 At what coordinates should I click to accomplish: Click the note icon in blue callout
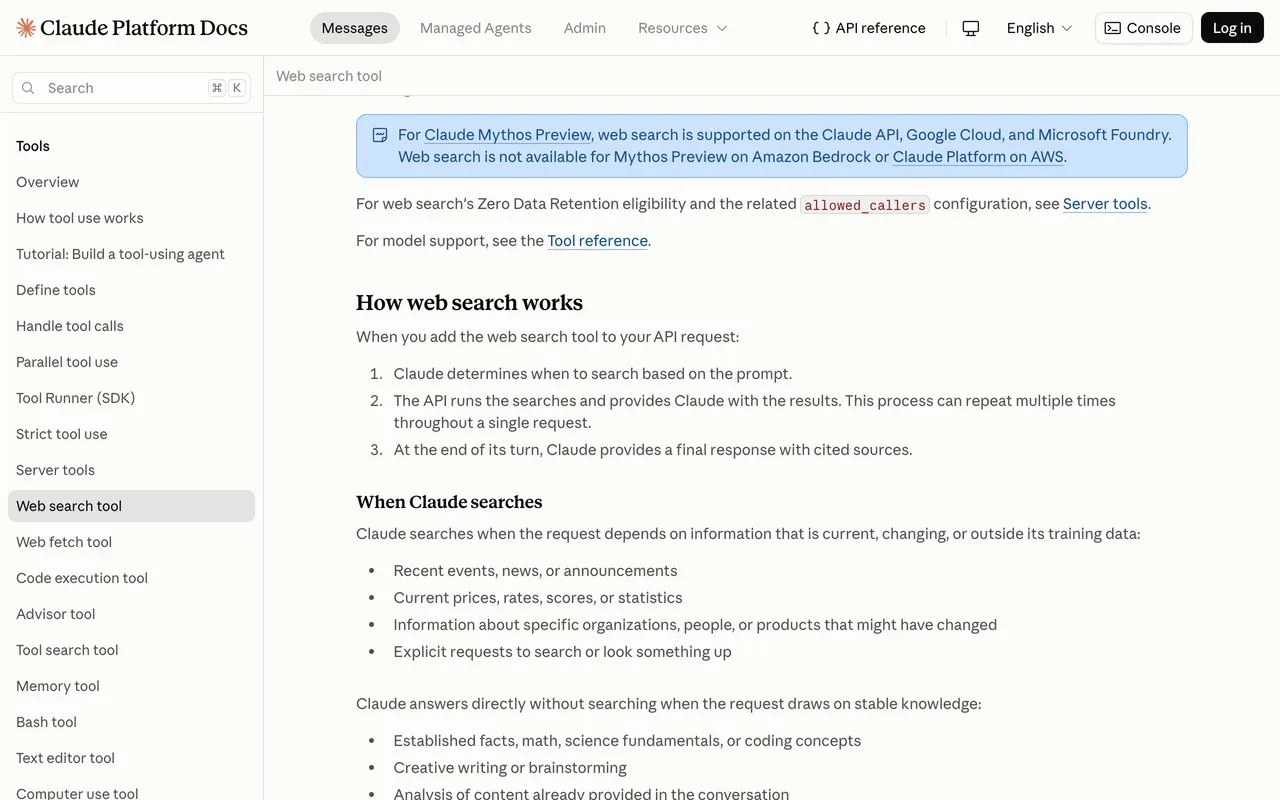pyautogui.click(x=380, y=135)
